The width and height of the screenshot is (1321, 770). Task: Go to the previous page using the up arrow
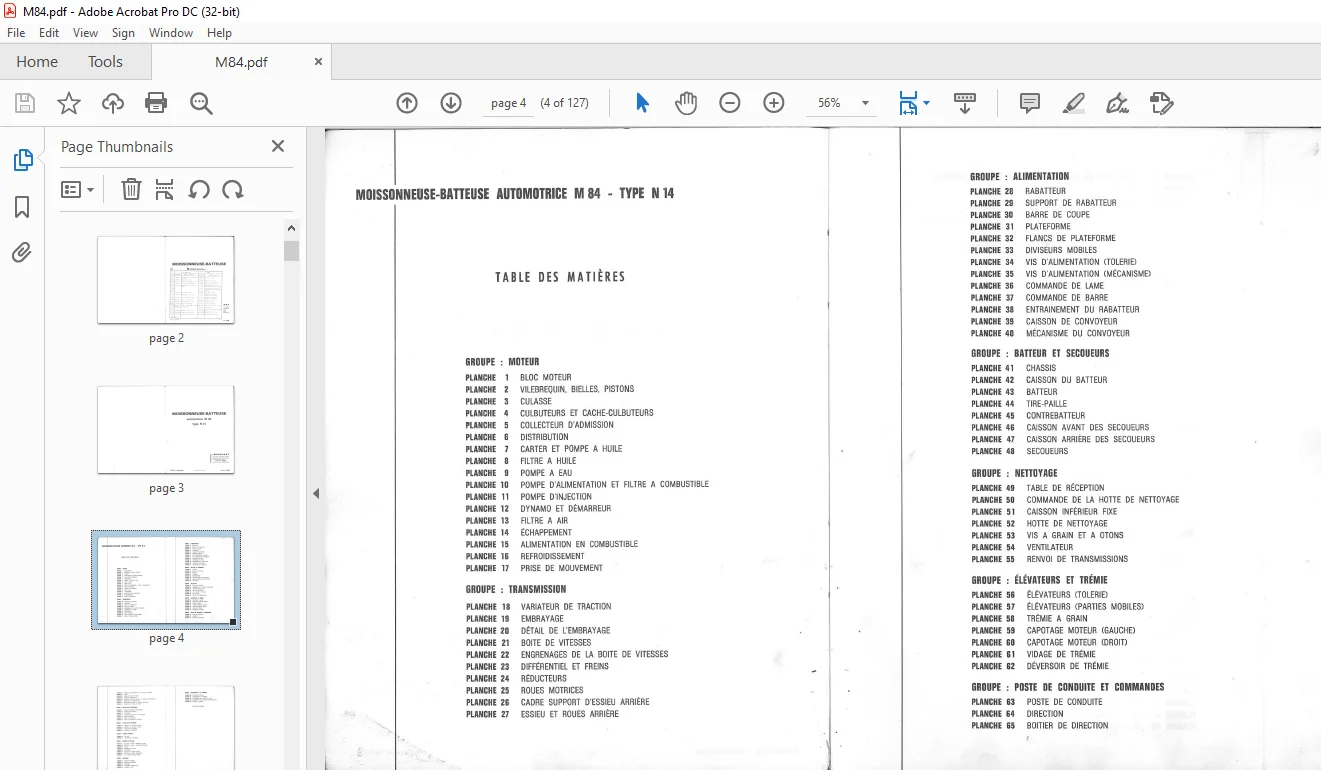click(x=407, y=103)
